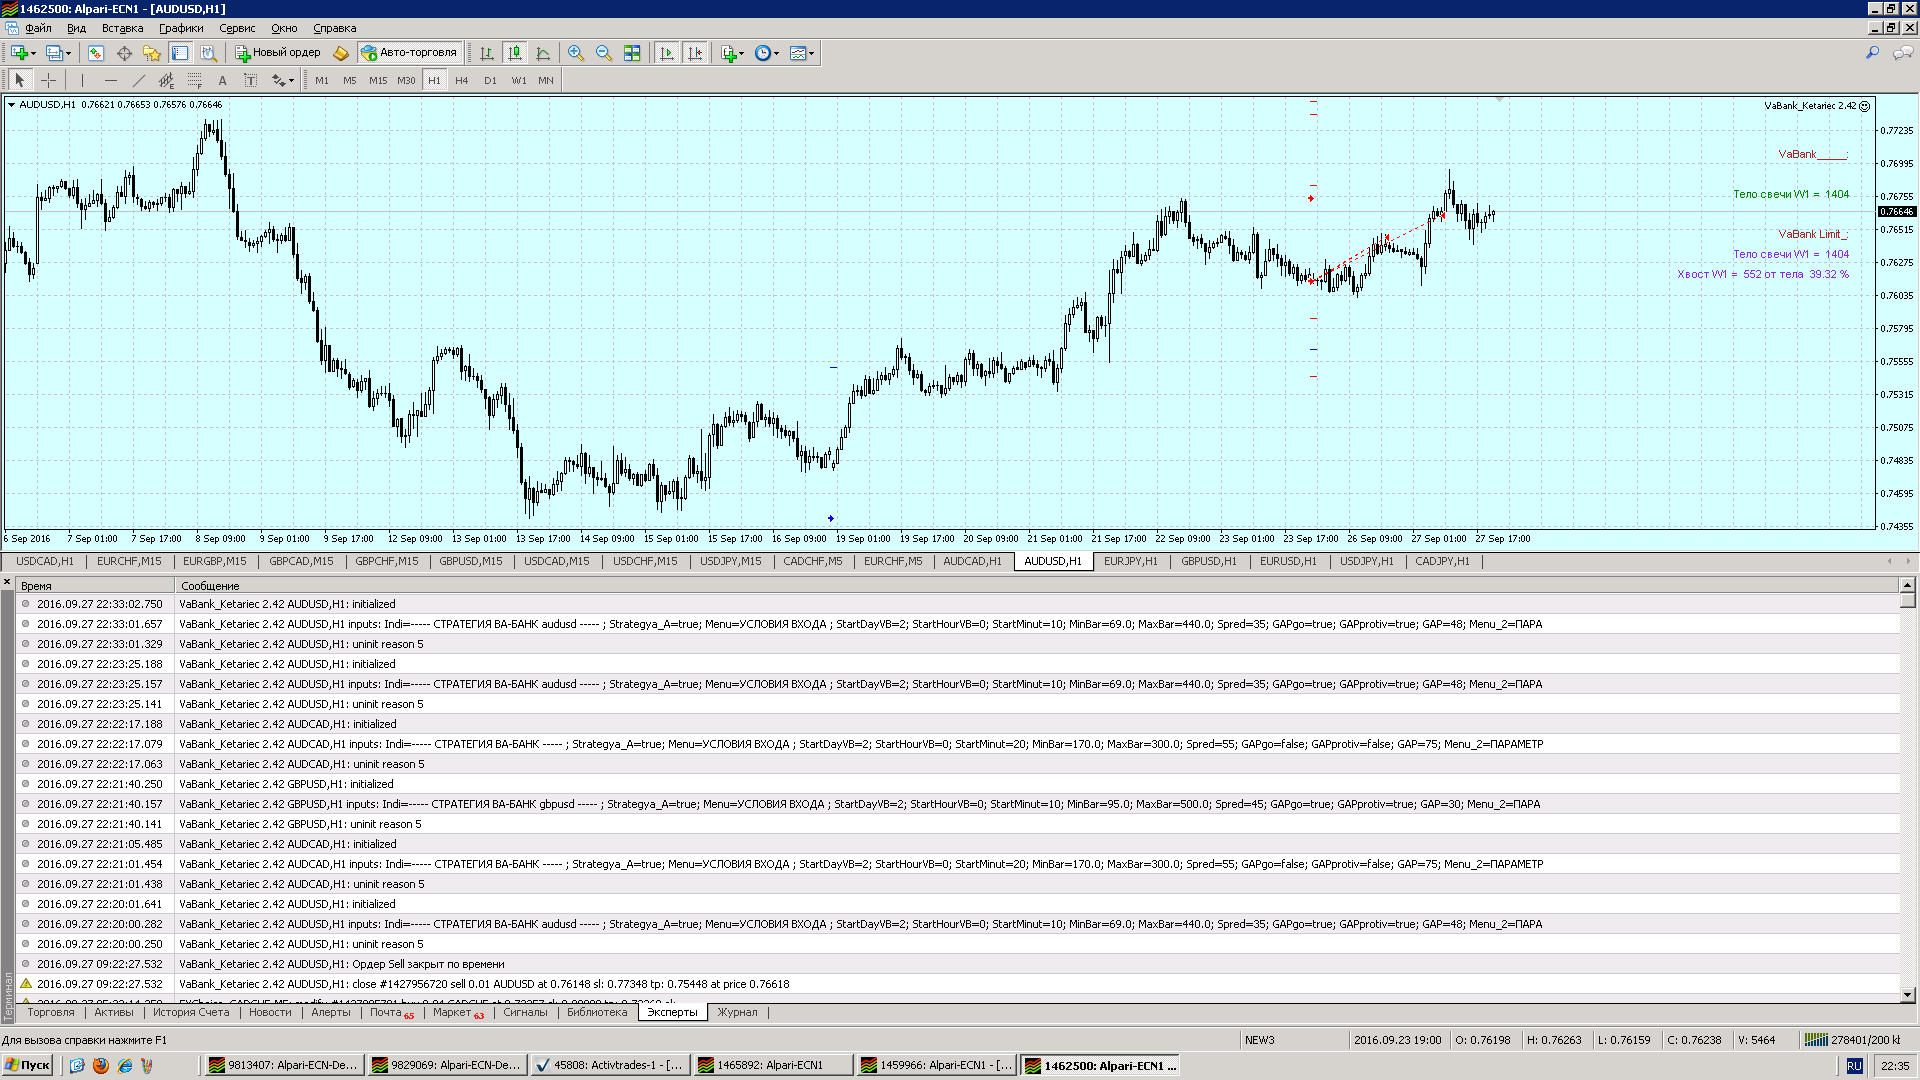Select the M15 timeframe
The width and height of the screenshot is (1920, 1080).
coord(378,80)
